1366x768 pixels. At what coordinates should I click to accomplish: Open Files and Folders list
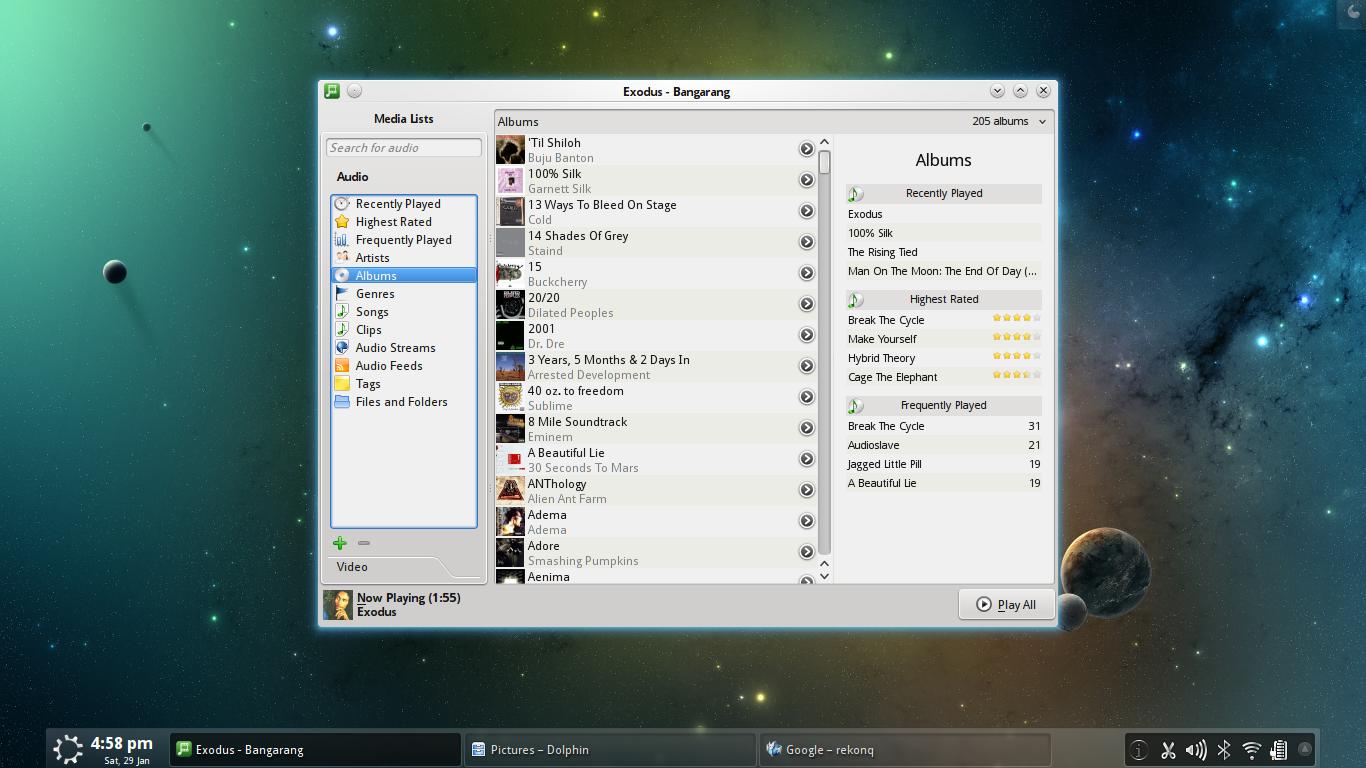(404, 402)
